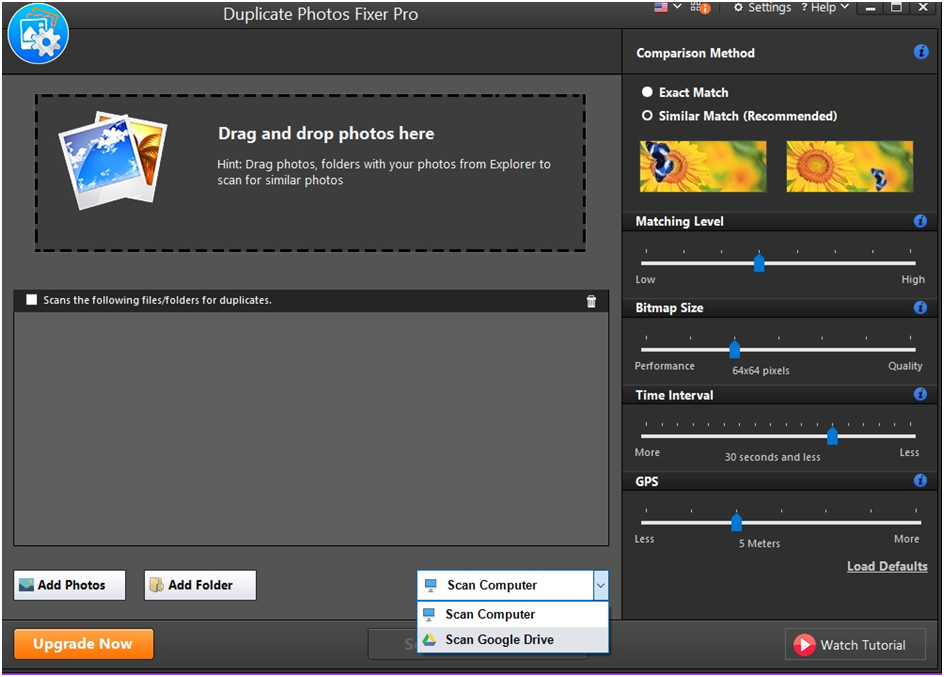Minimize the Duplicate Photos Fixer window
The height and width of the screenshot is (677, 944).
[x=871, y=8]
